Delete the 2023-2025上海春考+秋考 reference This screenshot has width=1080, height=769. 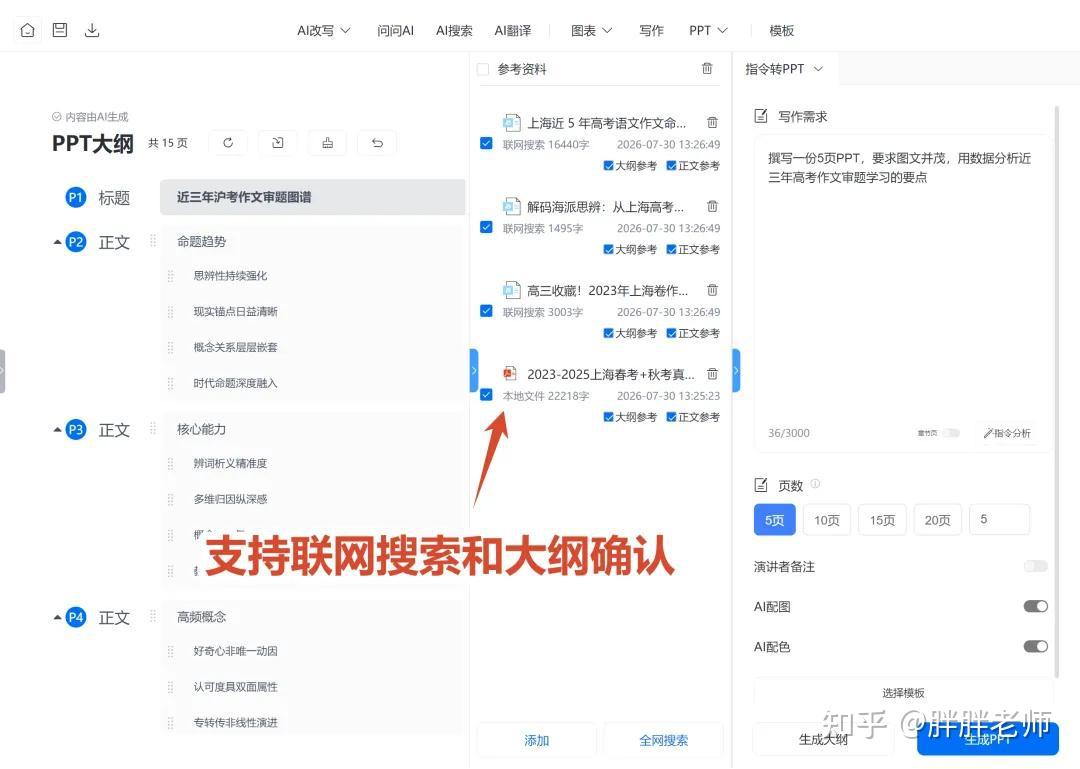click(712, 373)
